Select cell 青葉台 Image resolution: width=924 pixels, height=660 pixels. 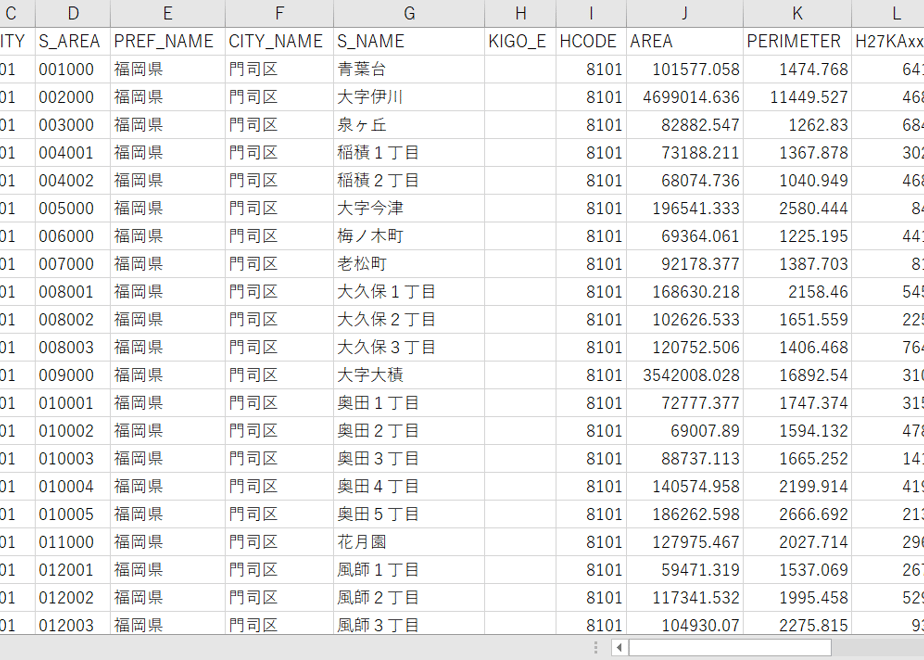(x=409, y=70)
